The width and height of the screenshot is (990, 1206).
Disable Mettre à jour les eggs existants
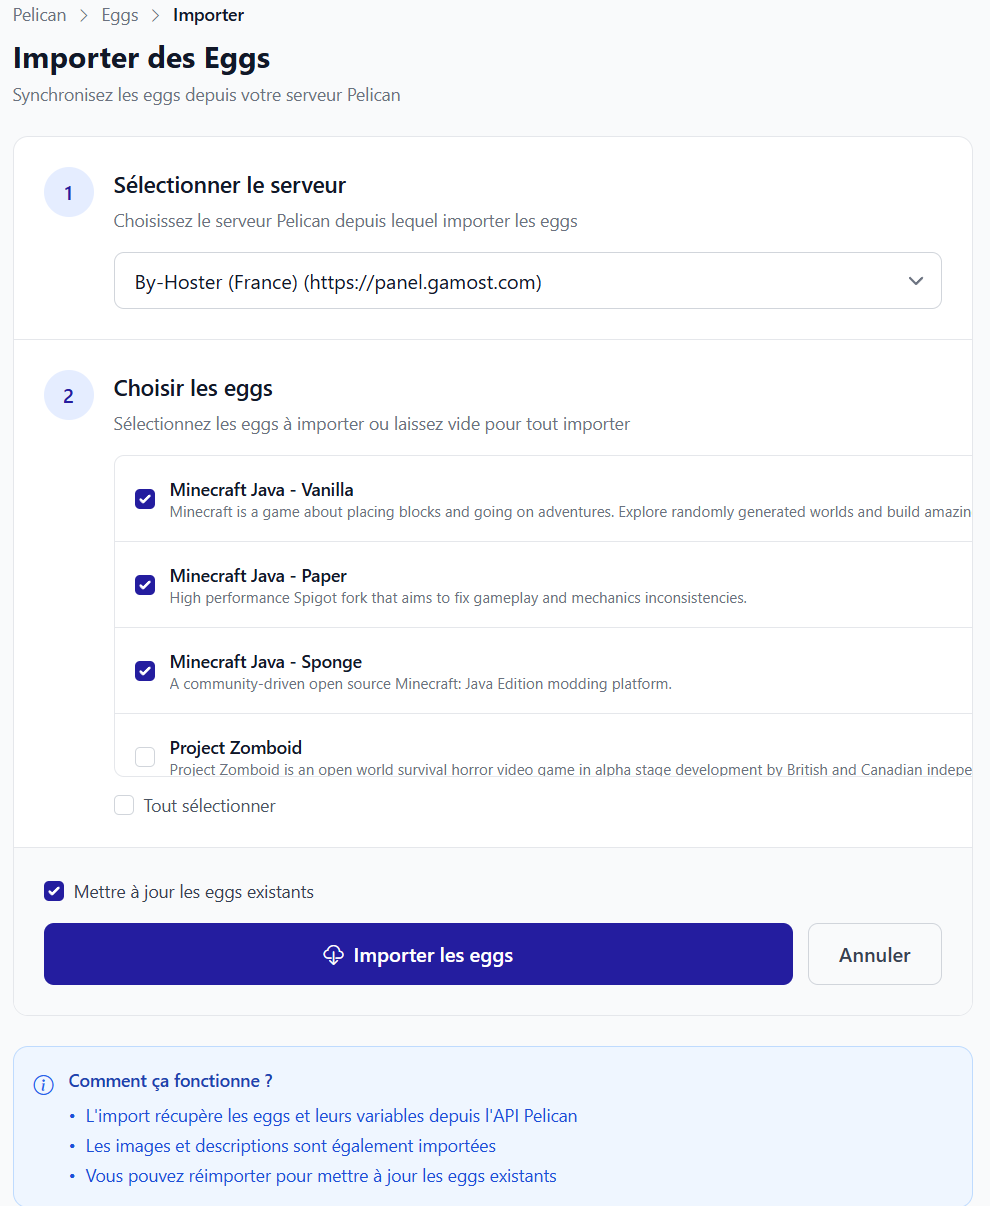[x=54, y=891]
